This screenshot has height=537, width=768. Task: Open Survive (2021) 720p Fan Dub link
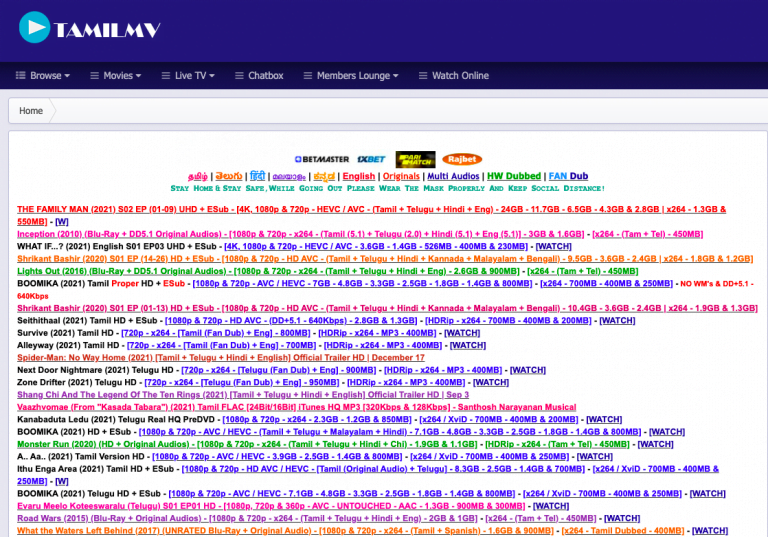[x=216, y=333]
